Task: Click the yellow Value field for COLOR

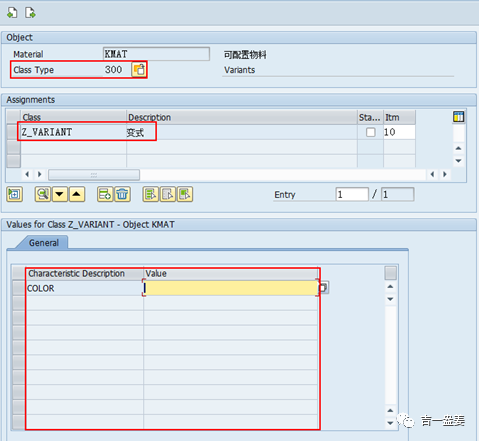Action: (231, 288)
